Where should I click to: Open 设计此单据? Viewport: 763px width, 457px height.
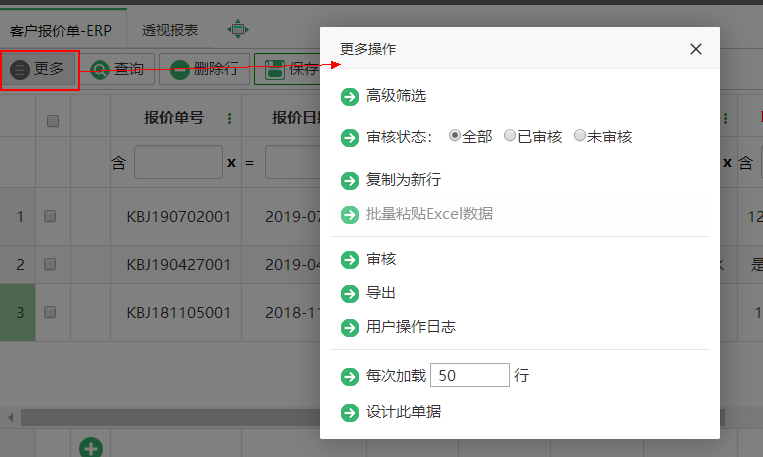403,412
